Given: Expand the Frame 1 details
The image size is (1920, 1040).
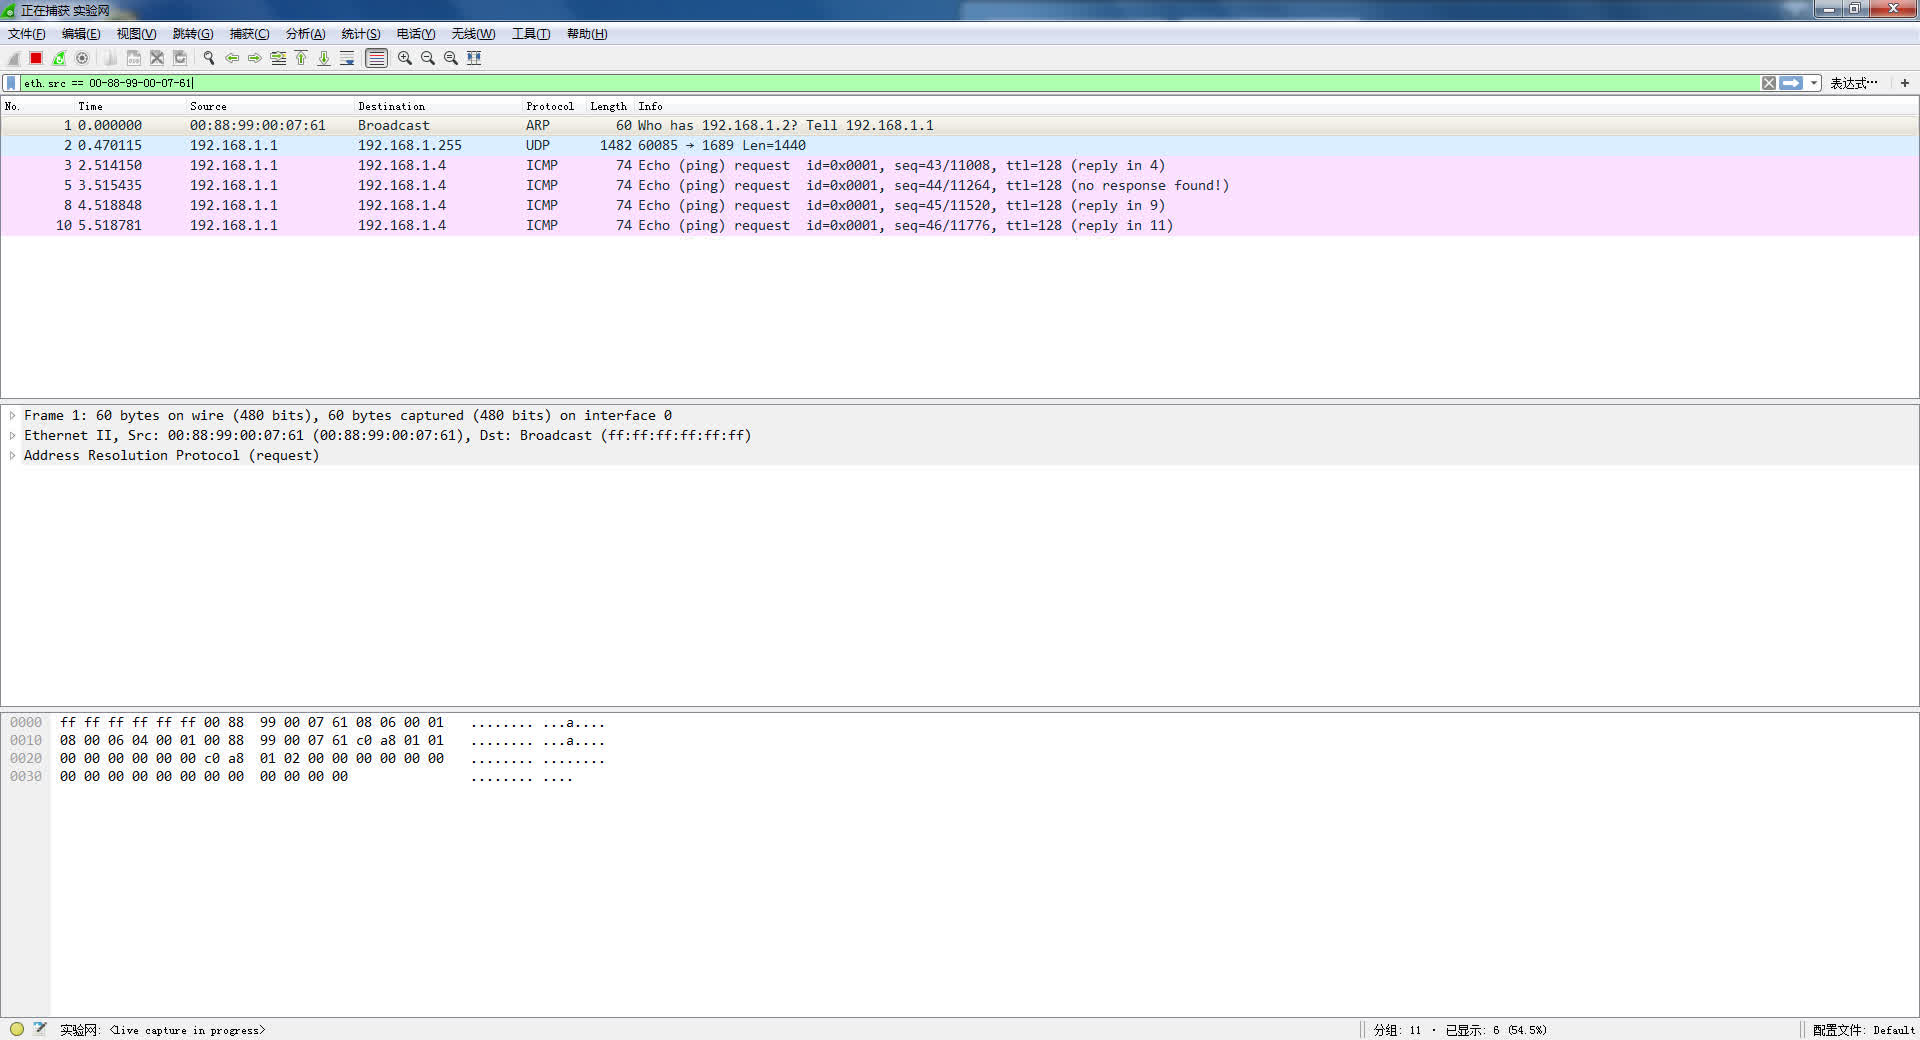Looking at the screenshot, I should point(12,415).
